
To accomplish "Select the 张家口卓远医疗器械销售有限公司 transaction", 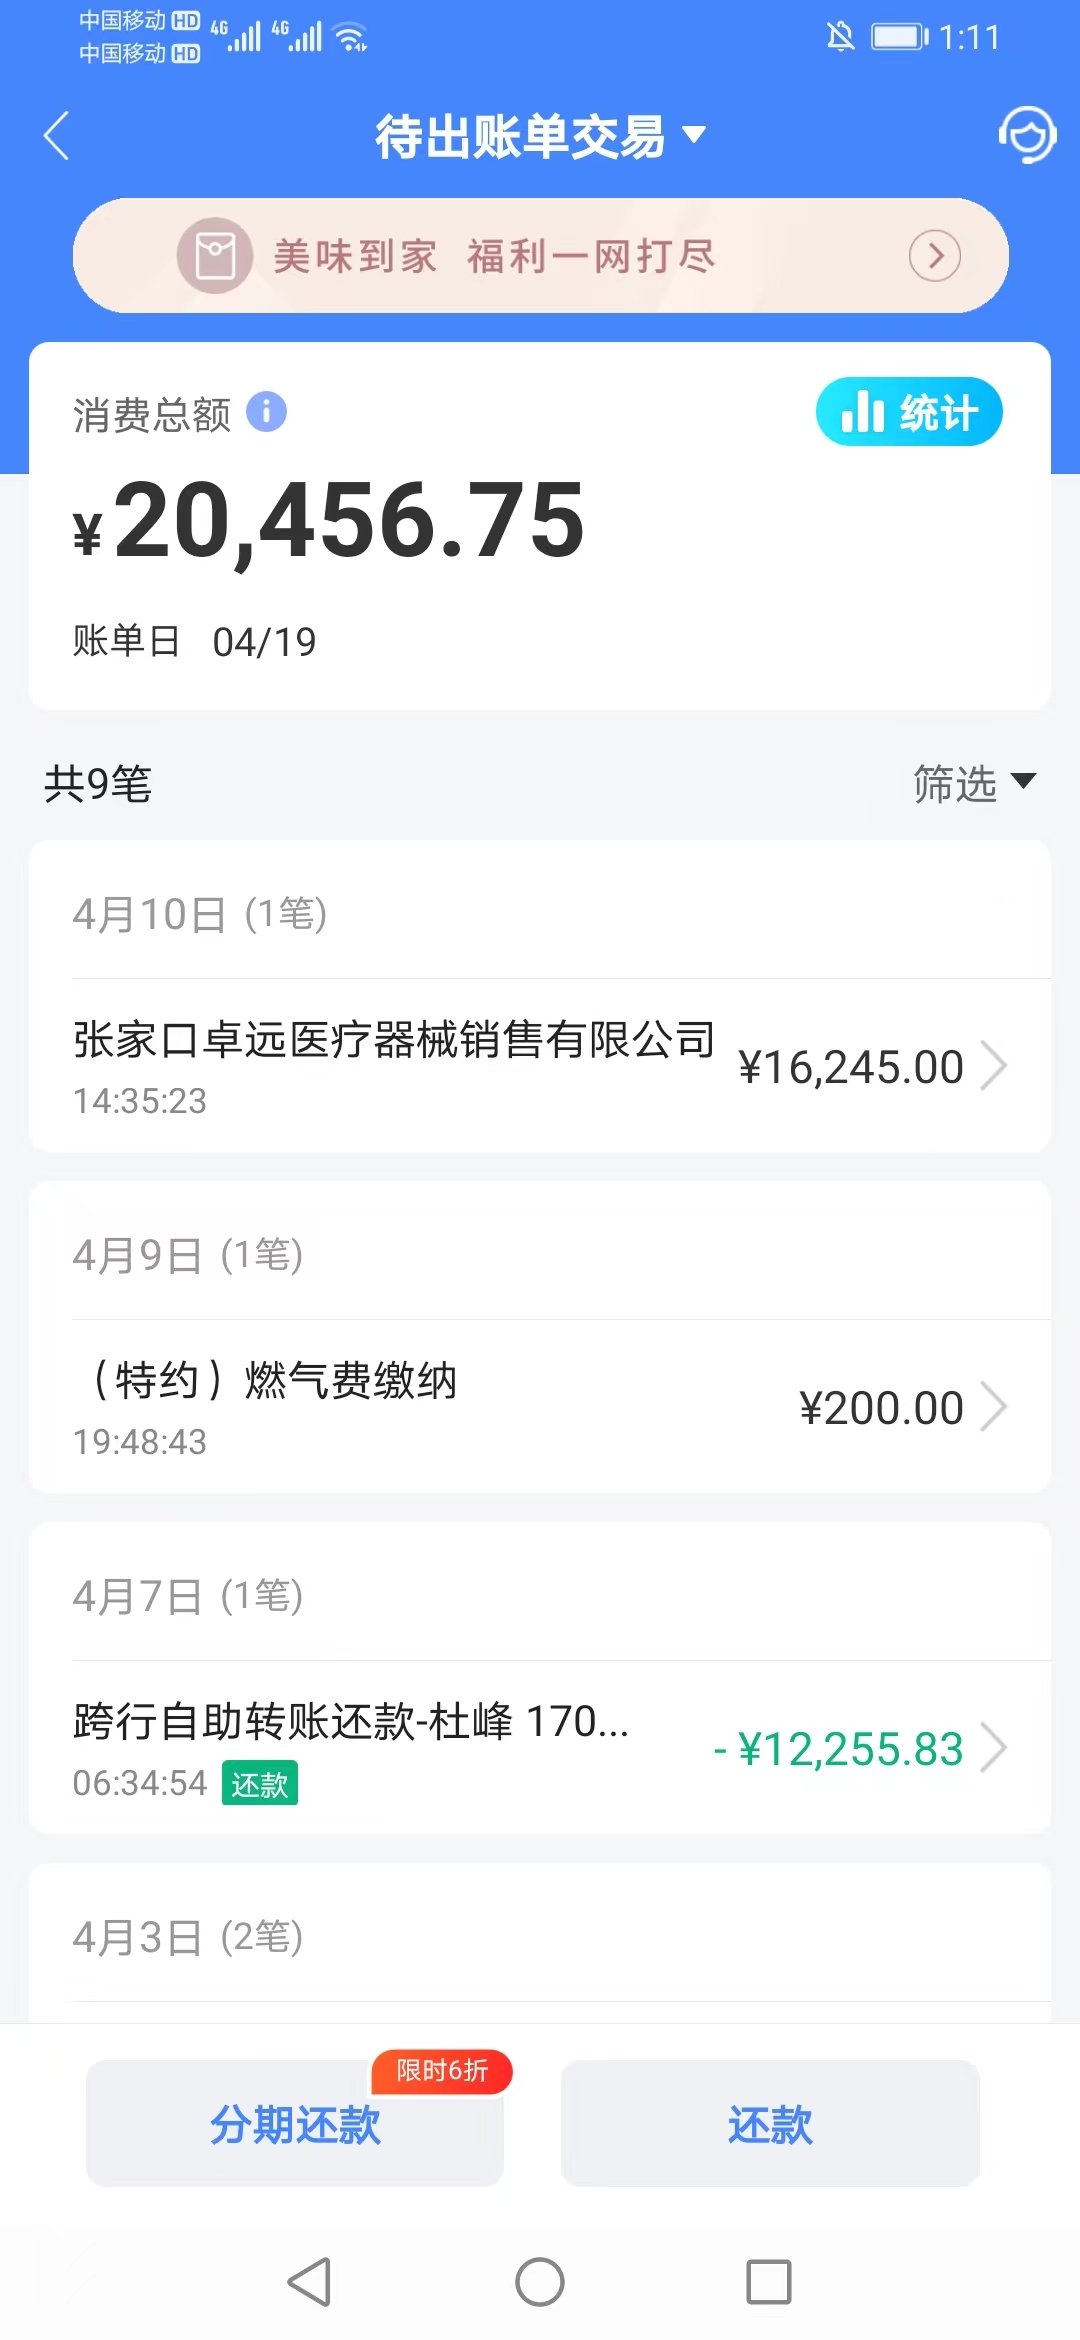I will click(540, 1066).
